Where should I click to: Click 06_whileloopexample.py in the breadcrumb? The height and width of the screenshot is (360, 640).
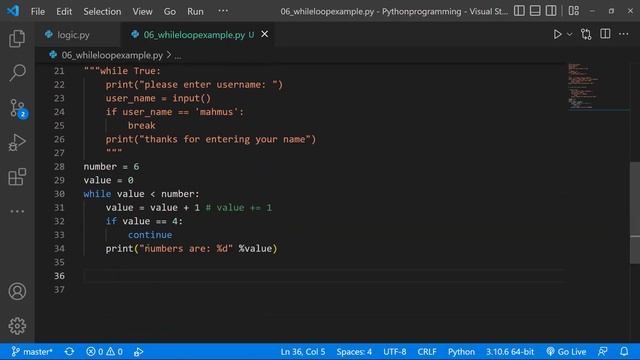112,55
